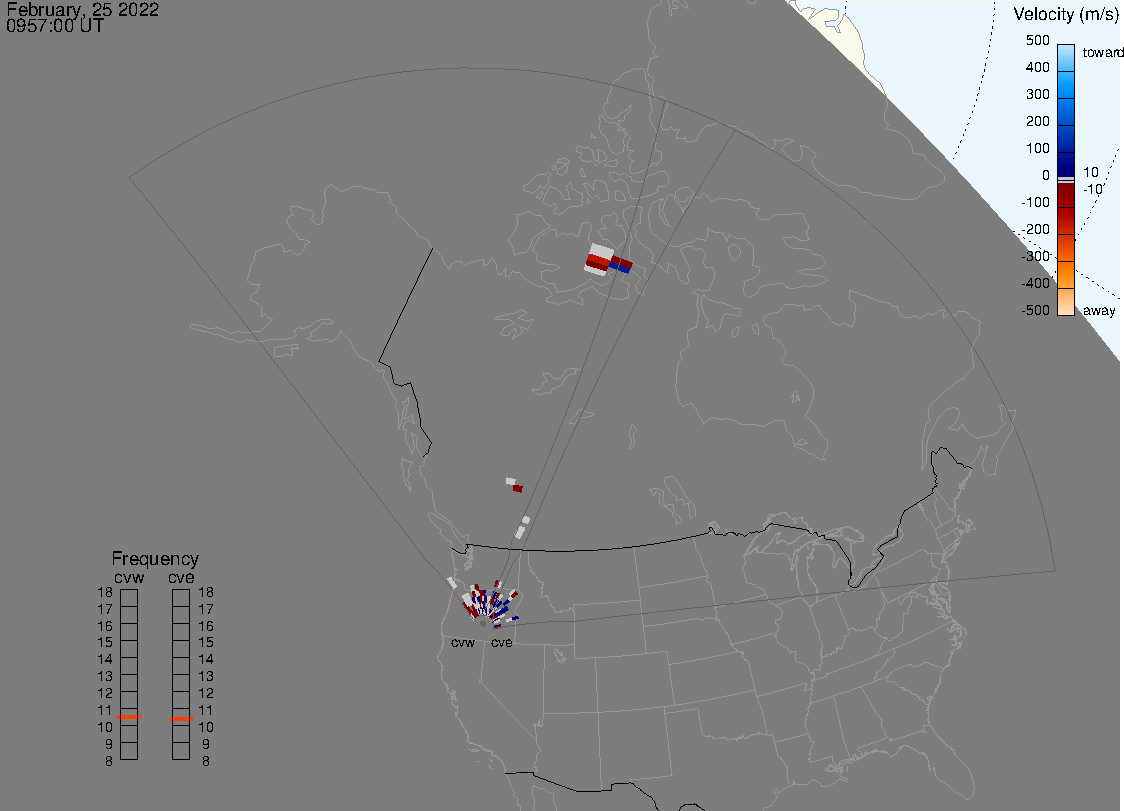Click the cvw heading above the frequency bar
Image resolution: width=1124 pixels, height=811 pixels.
tap(129, 577)
